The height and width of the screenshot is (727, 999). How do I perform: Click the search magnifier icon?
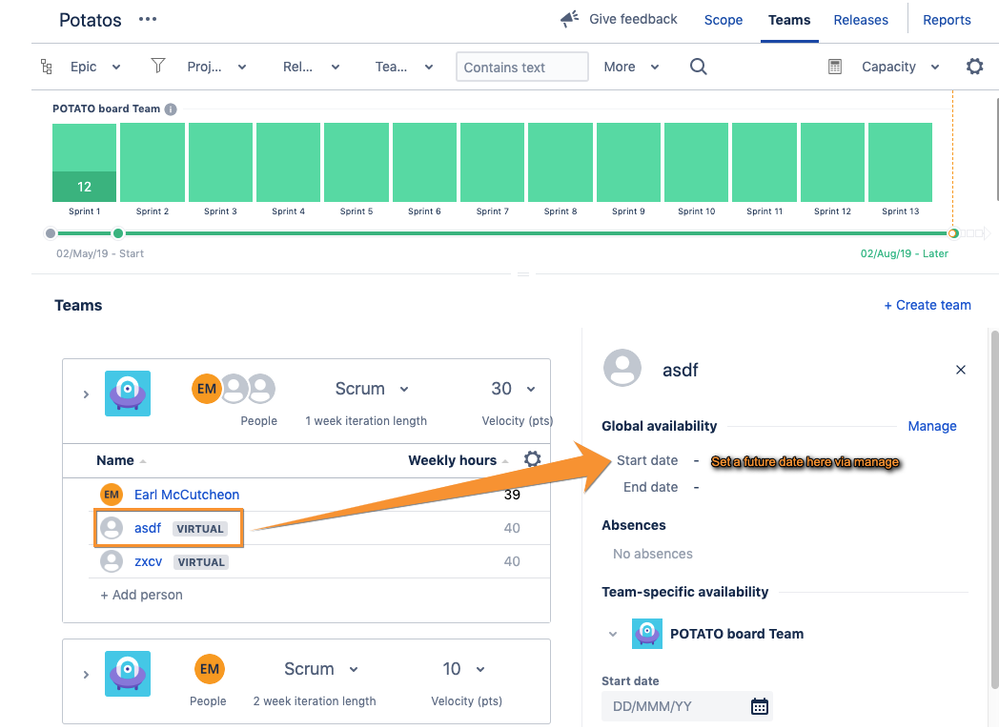pyautogui.click(x=698, y=66)
